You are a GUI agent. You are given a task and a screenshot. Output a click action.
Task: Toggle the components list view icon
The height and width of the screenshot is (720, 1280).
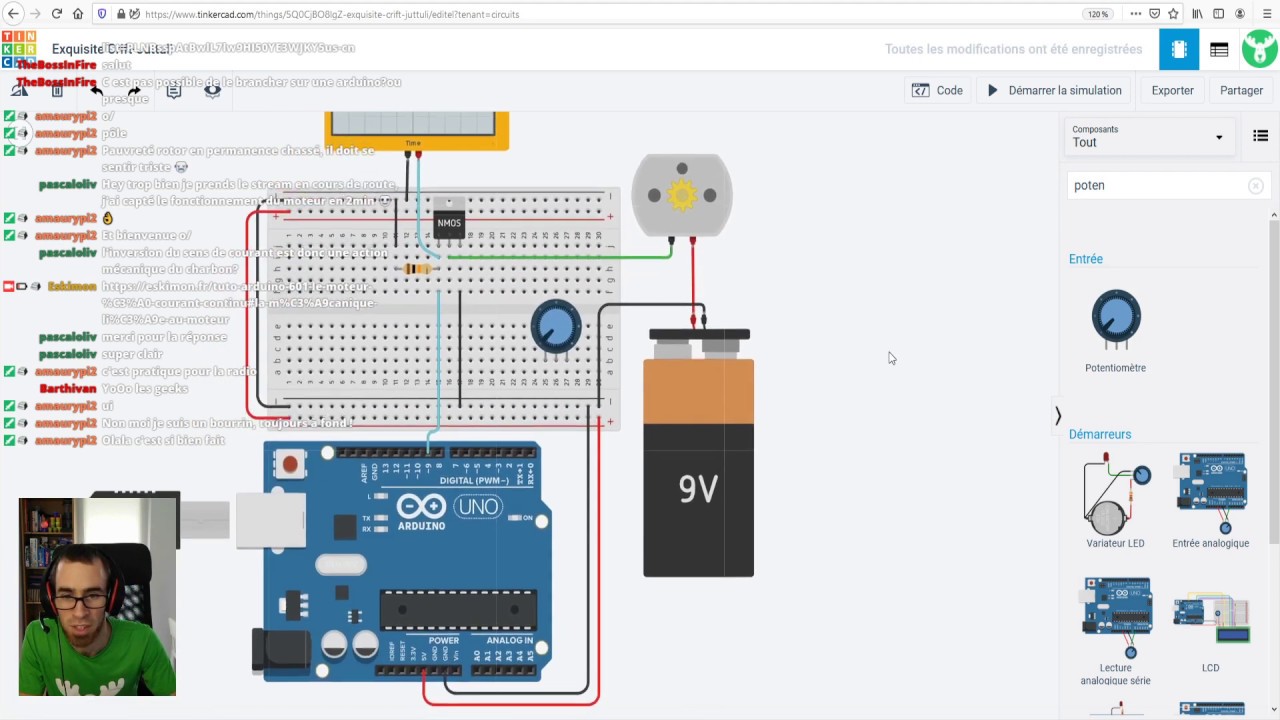pyautogui.click(x=1260, y=136)
